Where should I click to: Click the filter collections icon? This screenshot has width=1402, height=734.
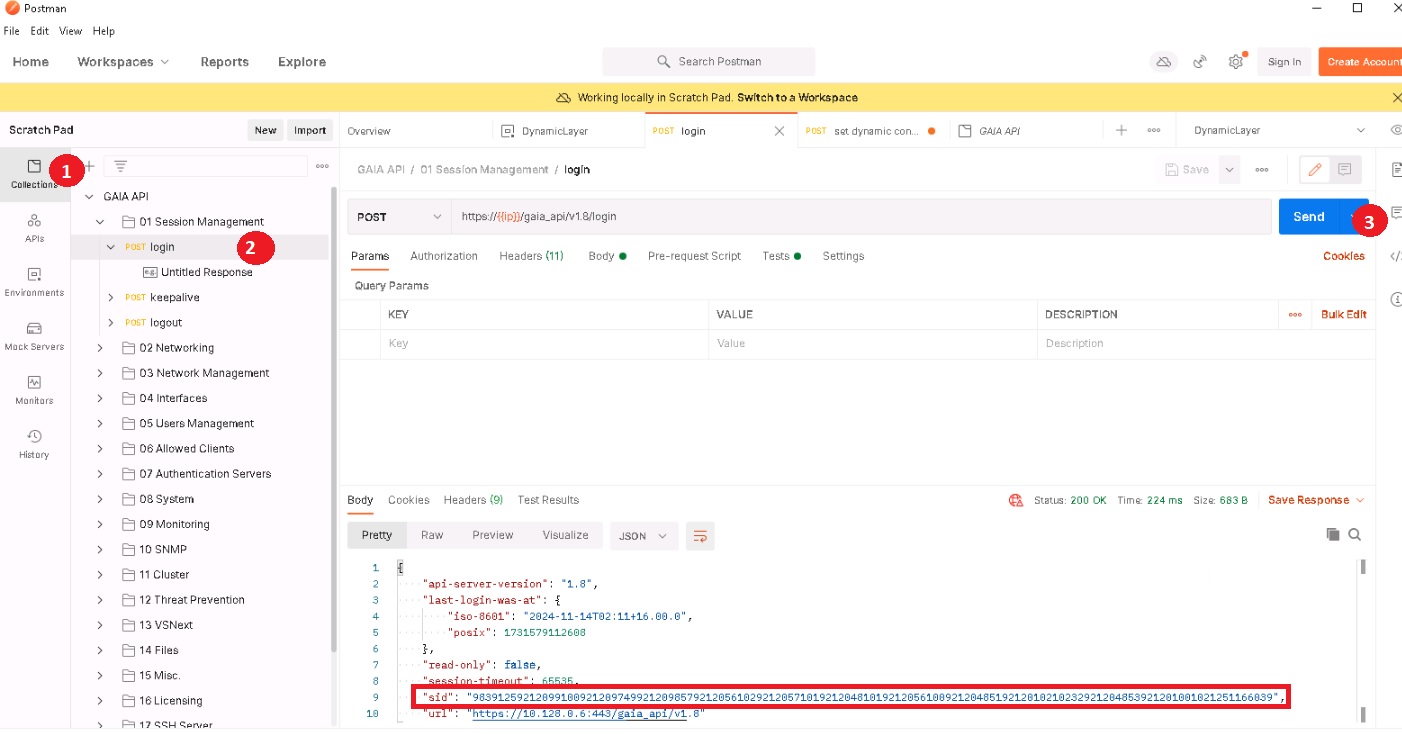[x=120, y=166]
